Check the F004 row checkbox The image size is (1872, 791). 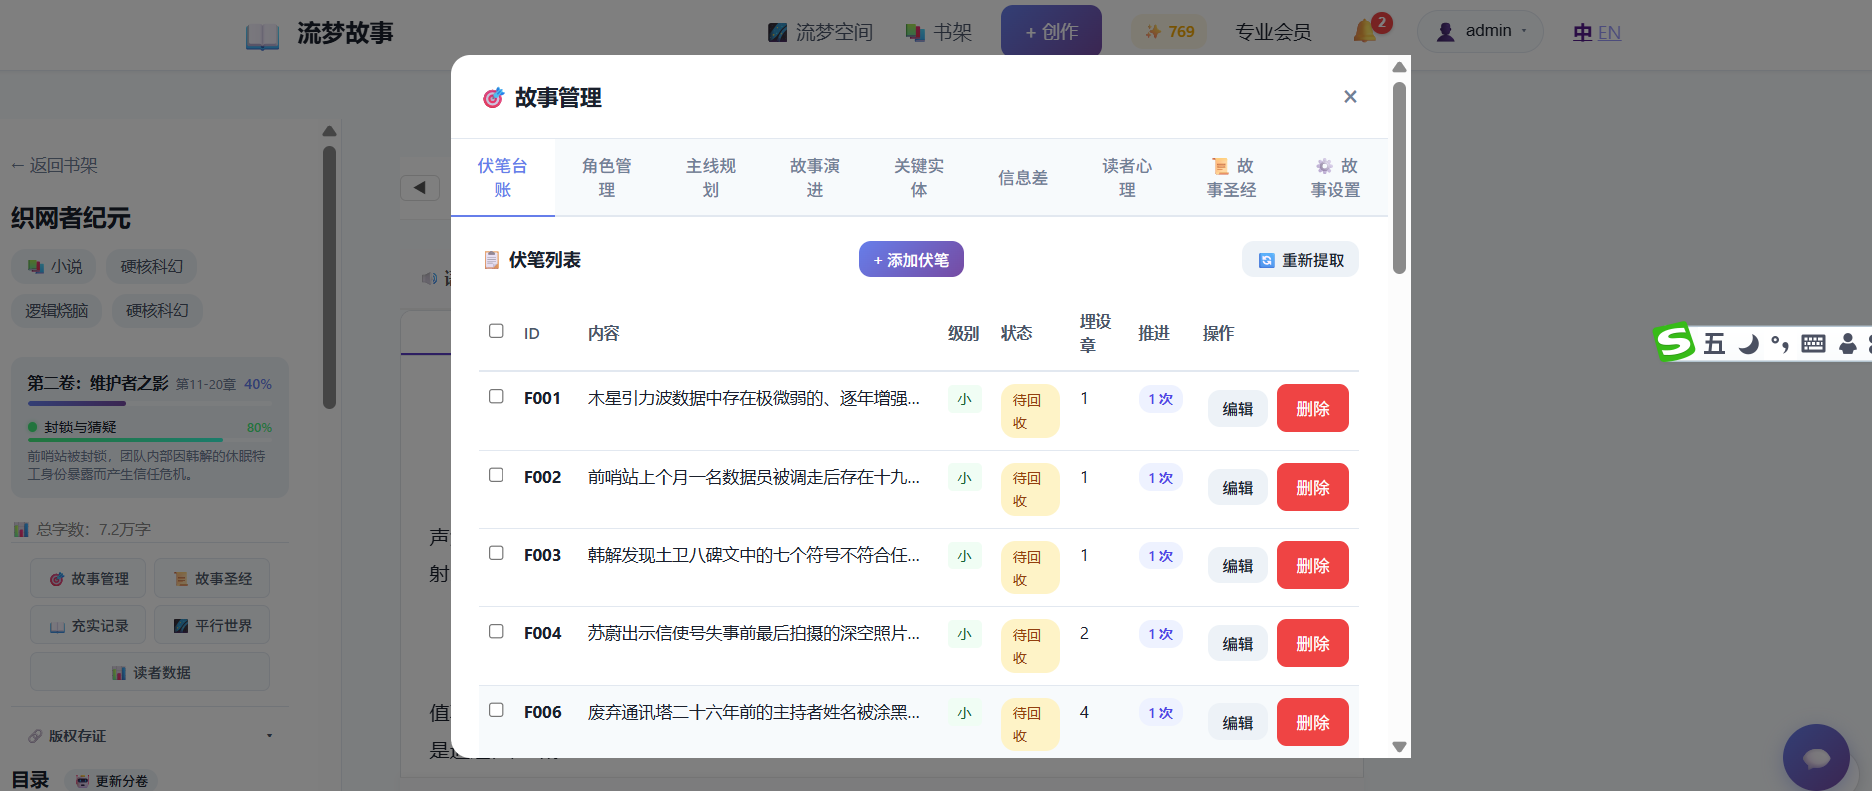496,631
